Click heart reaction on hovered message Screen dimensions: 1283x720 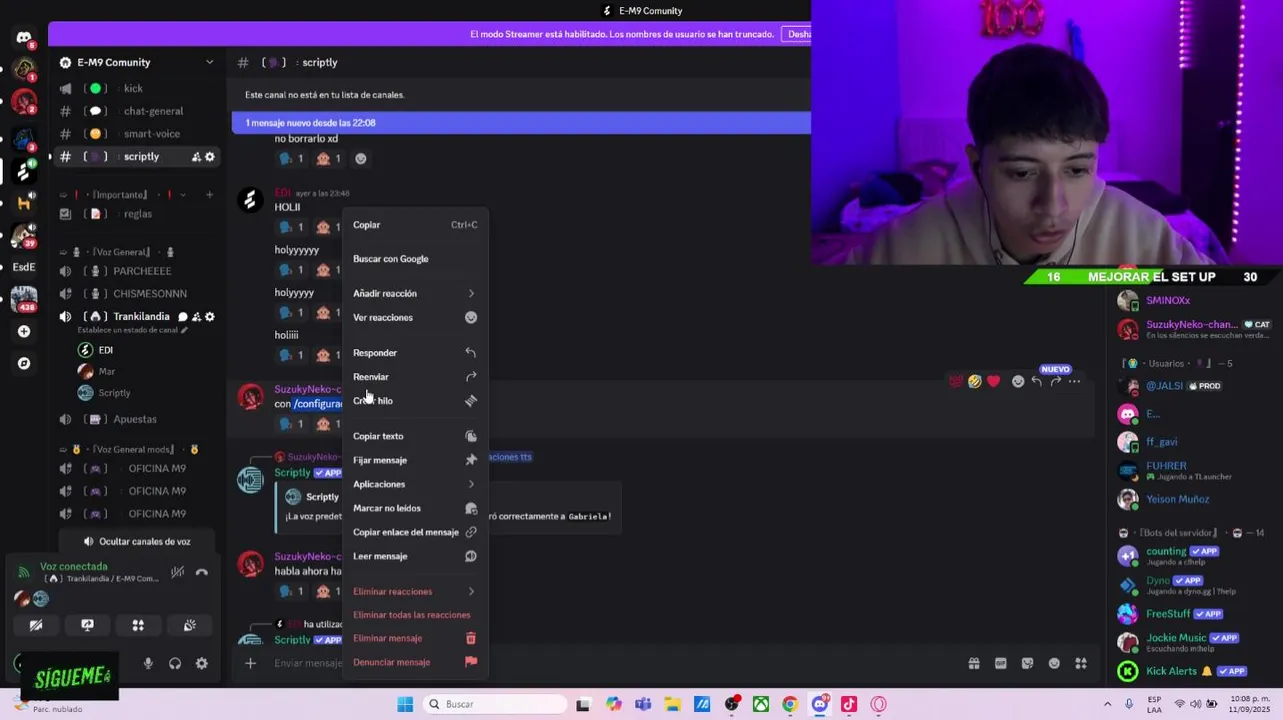tap(993, 381)
